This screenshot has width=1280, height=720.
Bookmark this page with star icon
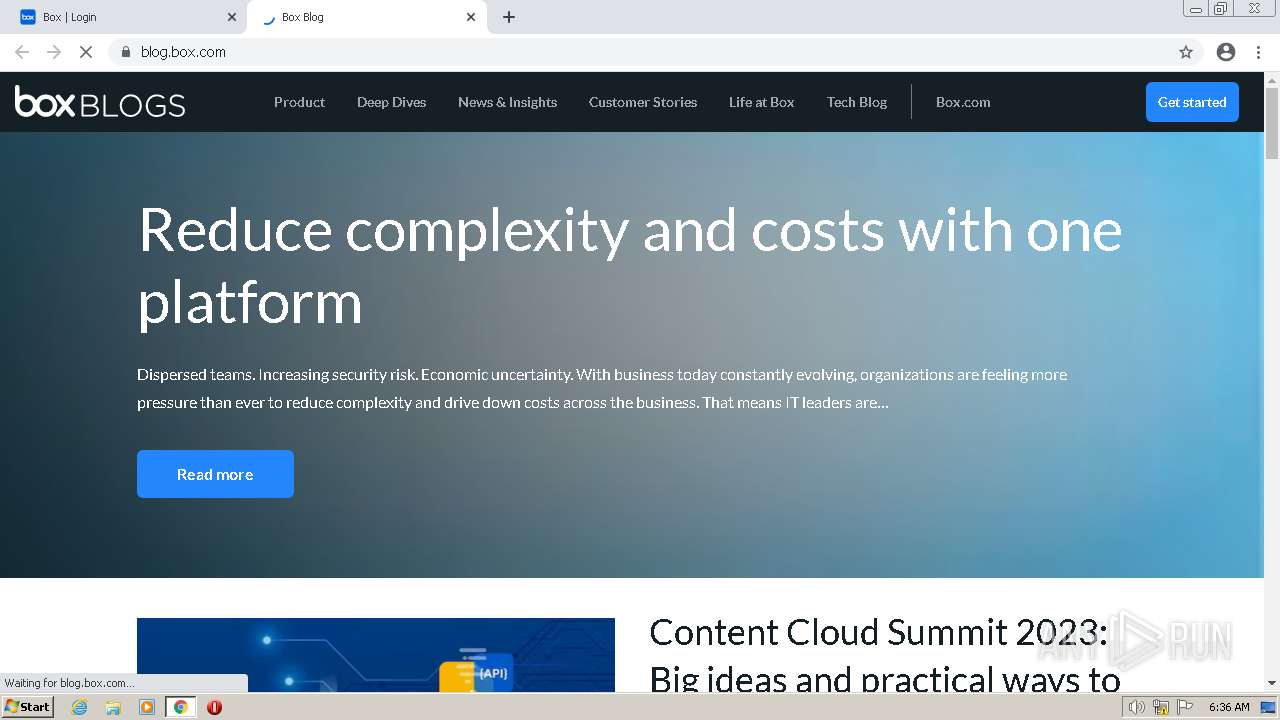(x=1186, y=52)
